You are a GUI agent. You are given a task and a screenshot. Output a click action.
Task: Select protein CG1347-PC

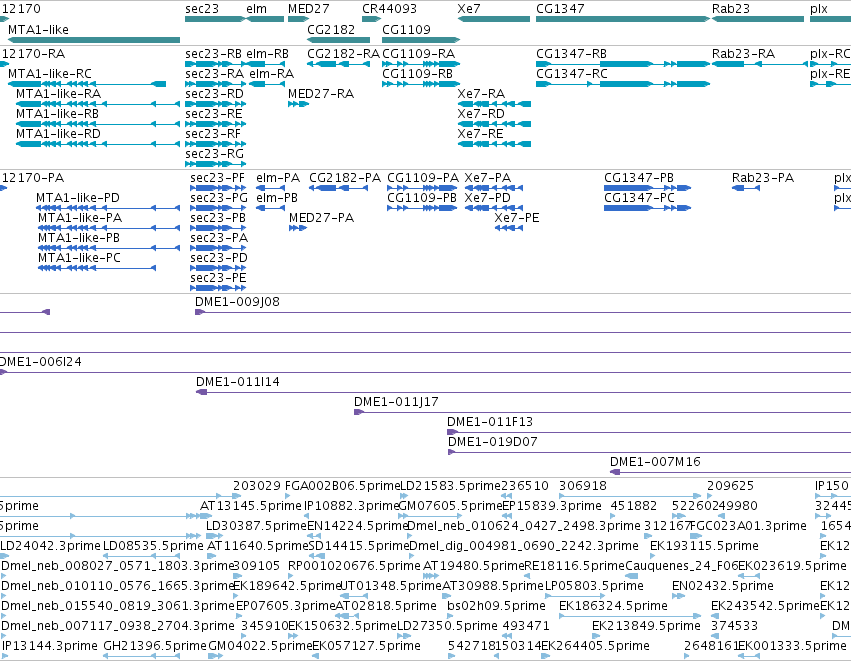tap(639, 198)
